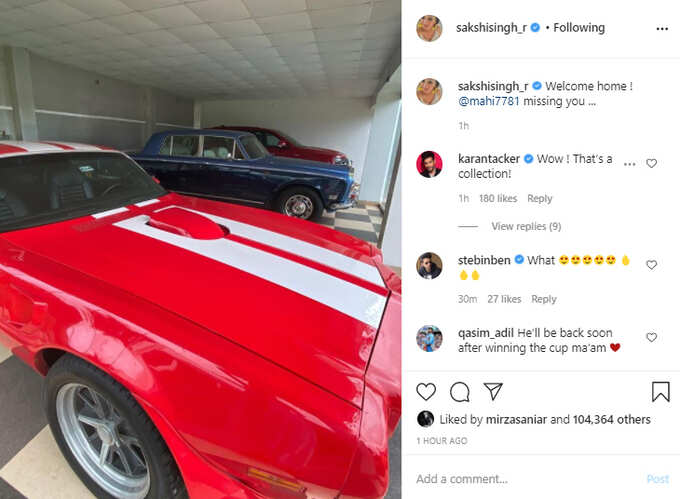Open the post options three-dot menu
The image size is (680, 499).
point(662,29)
